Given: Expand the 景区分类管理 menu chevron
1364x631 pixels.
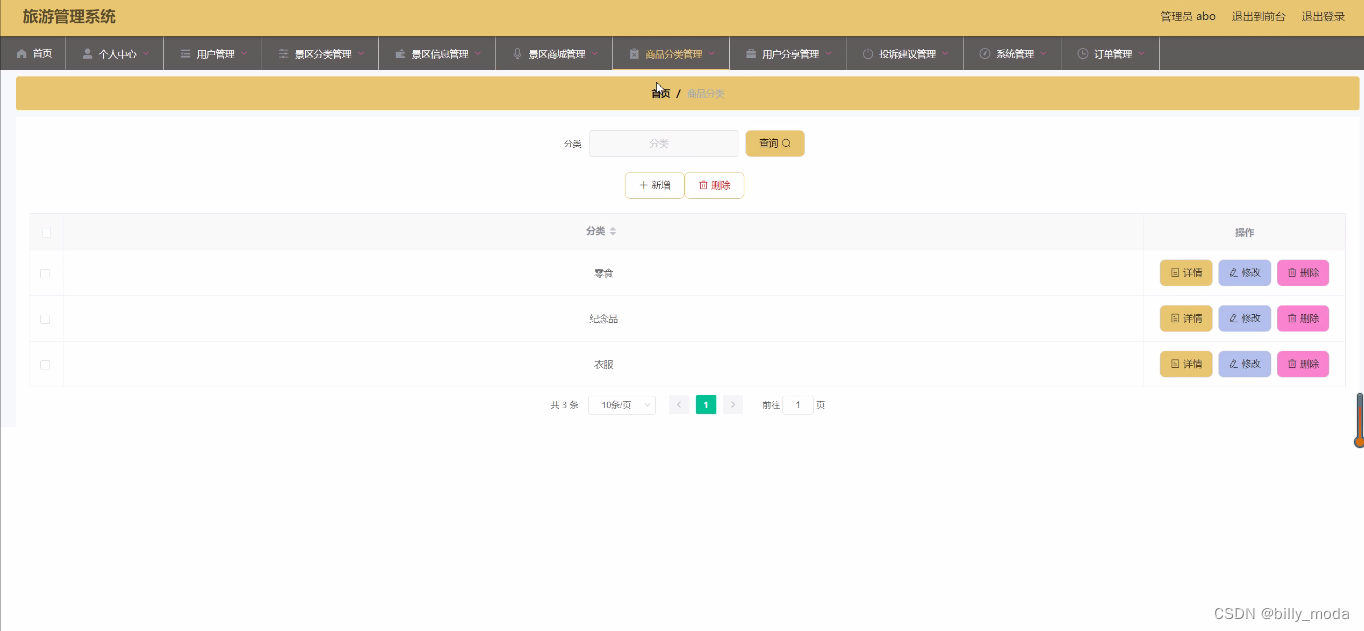Looking at the screenshot, I should [361, 54].
